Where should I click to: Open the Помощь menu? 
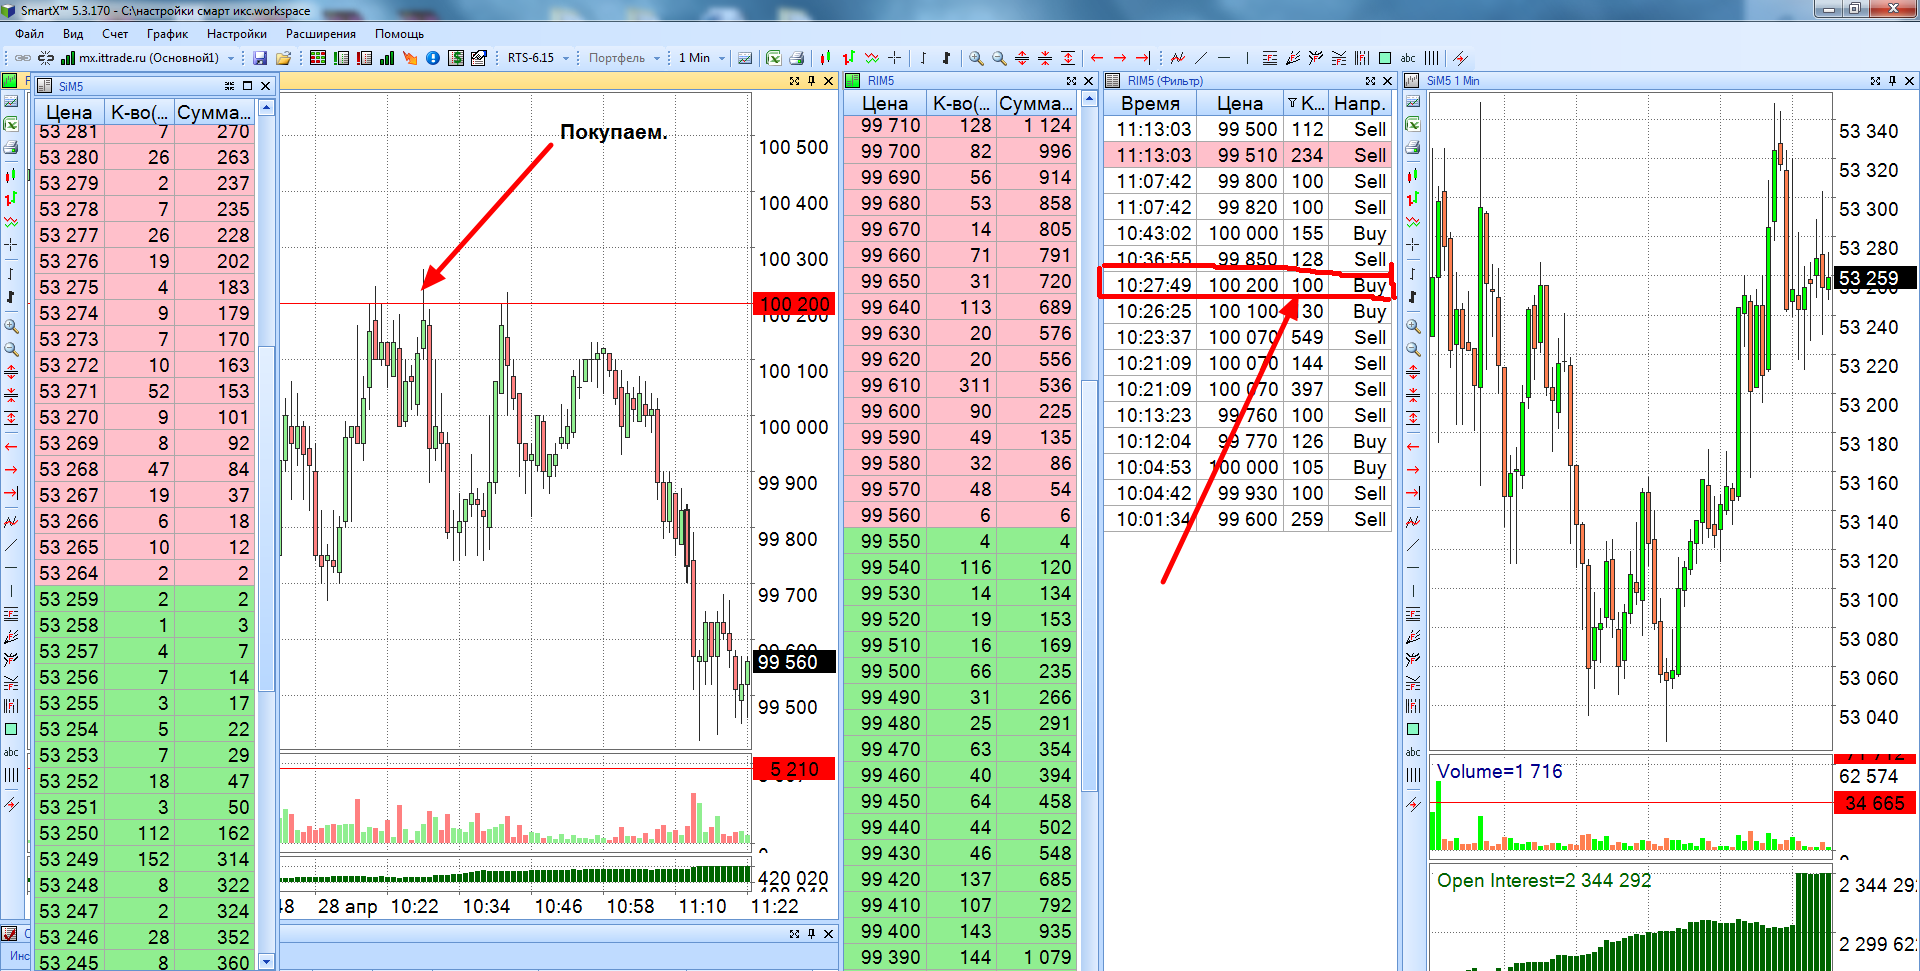[399, 34]
